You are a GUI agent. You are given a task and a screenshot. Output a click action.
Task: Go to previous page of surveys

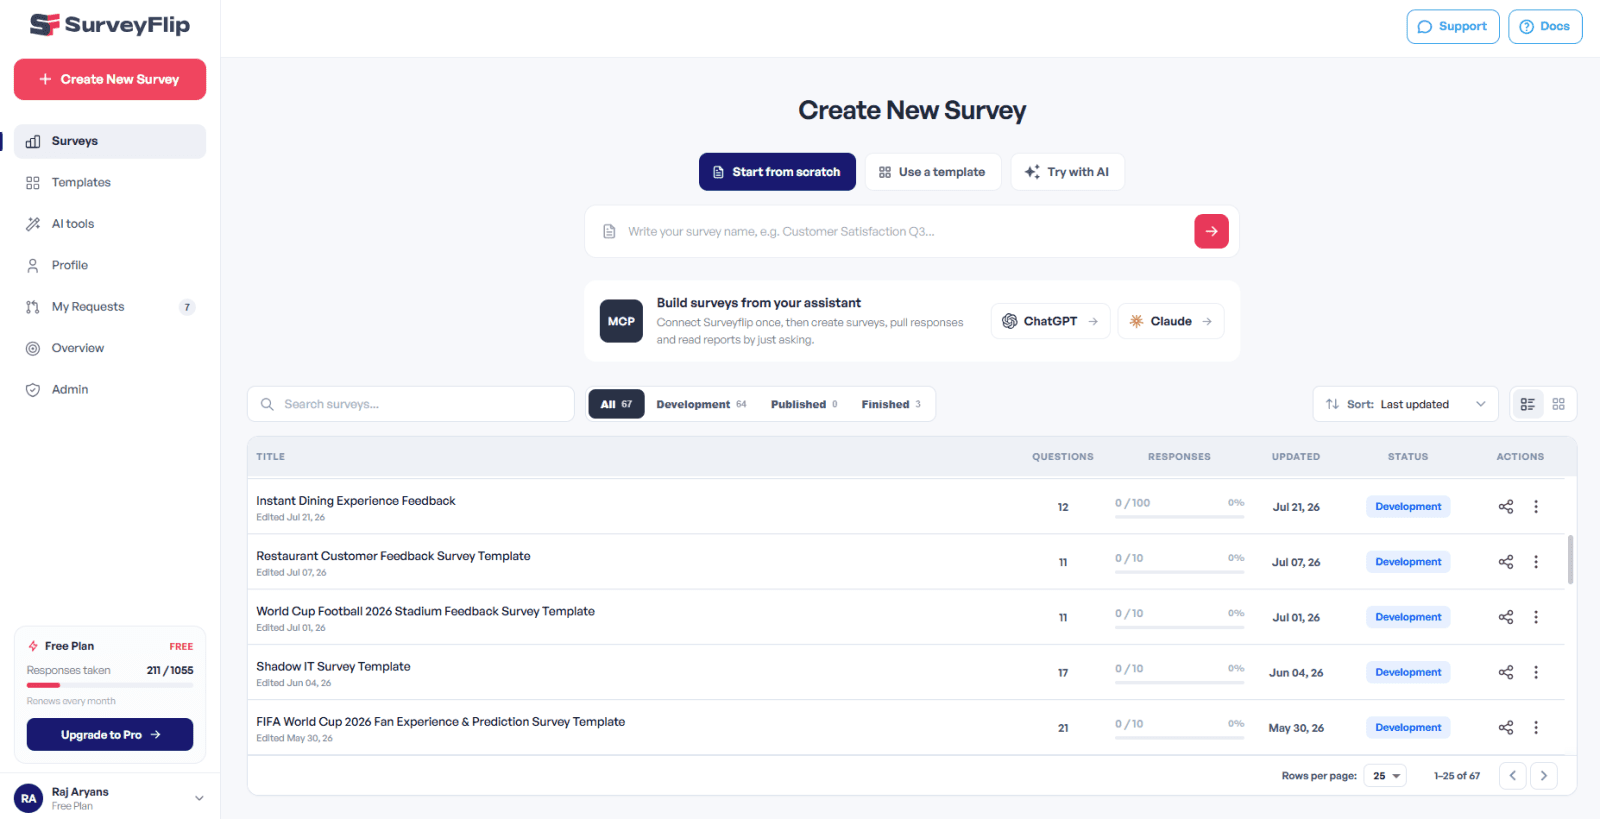coord(1513,776)
